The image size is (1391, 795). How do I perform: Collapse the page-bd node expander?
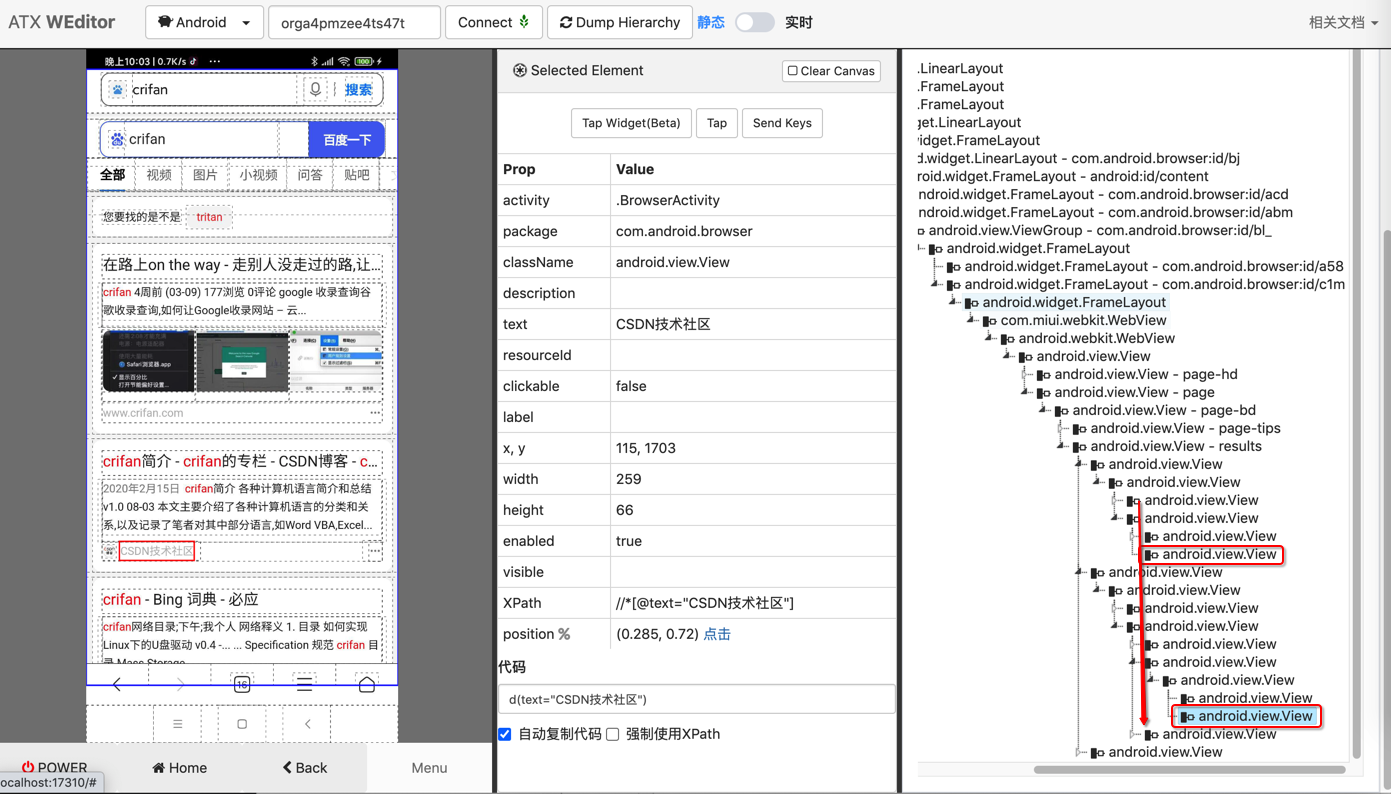[1044, 410]
